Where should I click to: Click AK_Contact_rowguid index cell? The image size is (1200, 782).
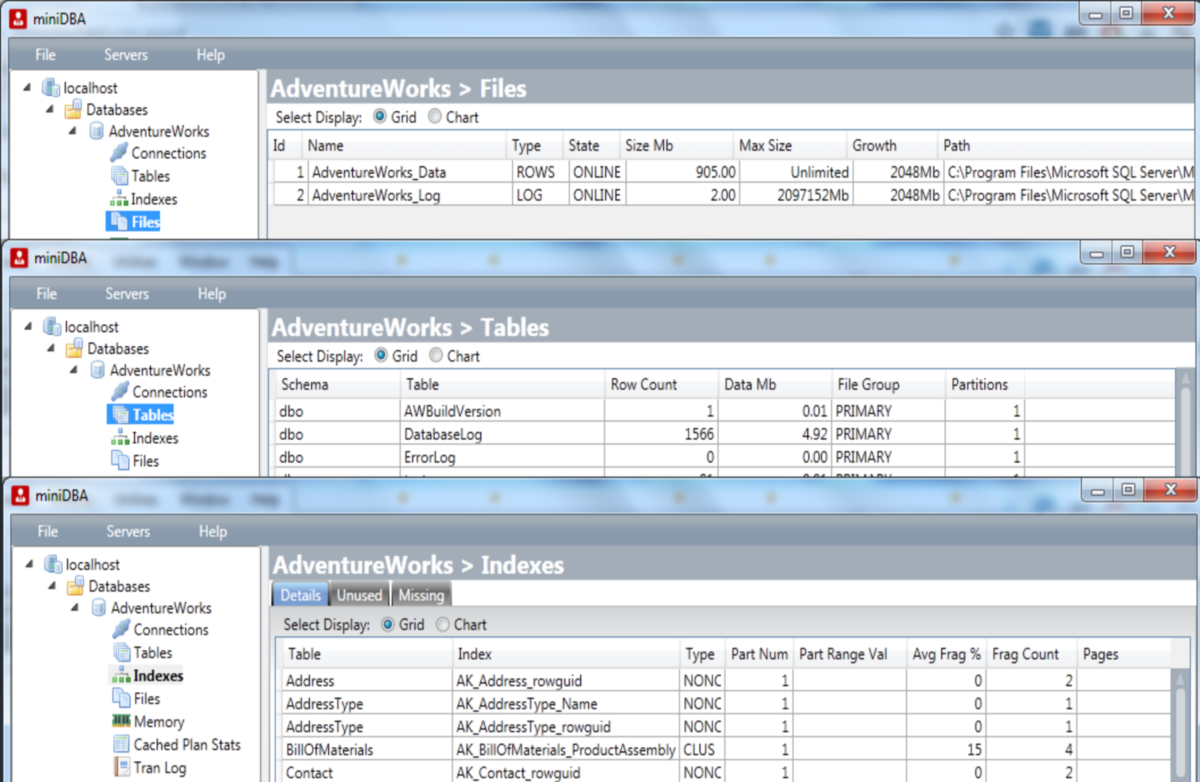tap(566, 773)
